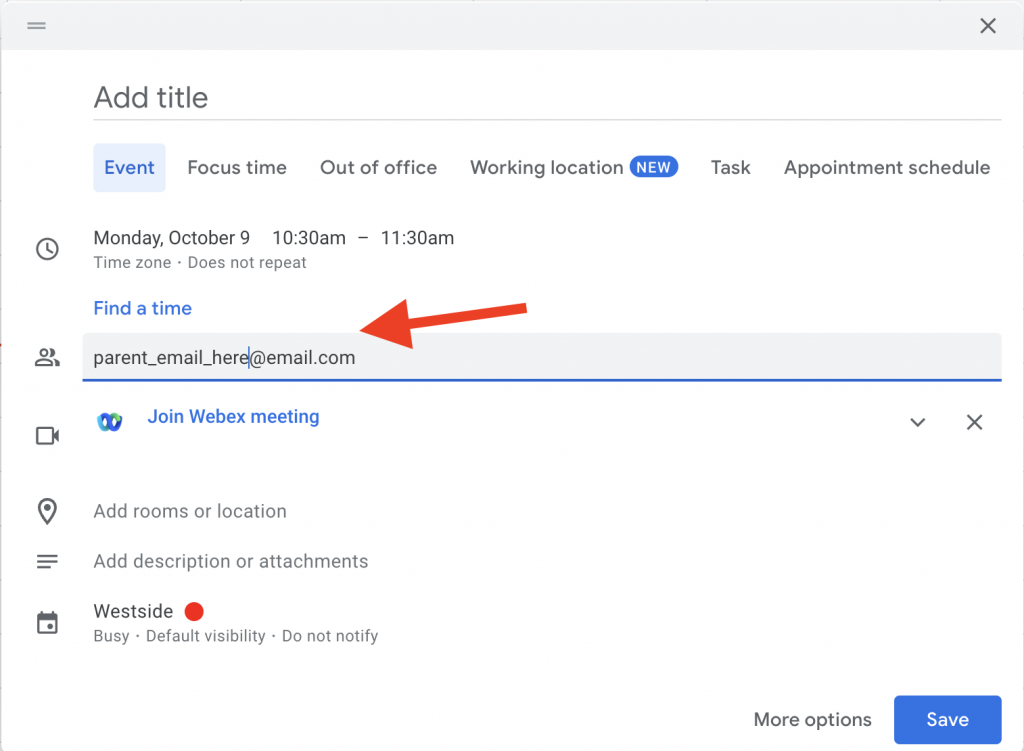Image resolution: width=1024 pixels, height=751 pixels.
Task: Click the location pin icon
Action: (x=47, y=511)
